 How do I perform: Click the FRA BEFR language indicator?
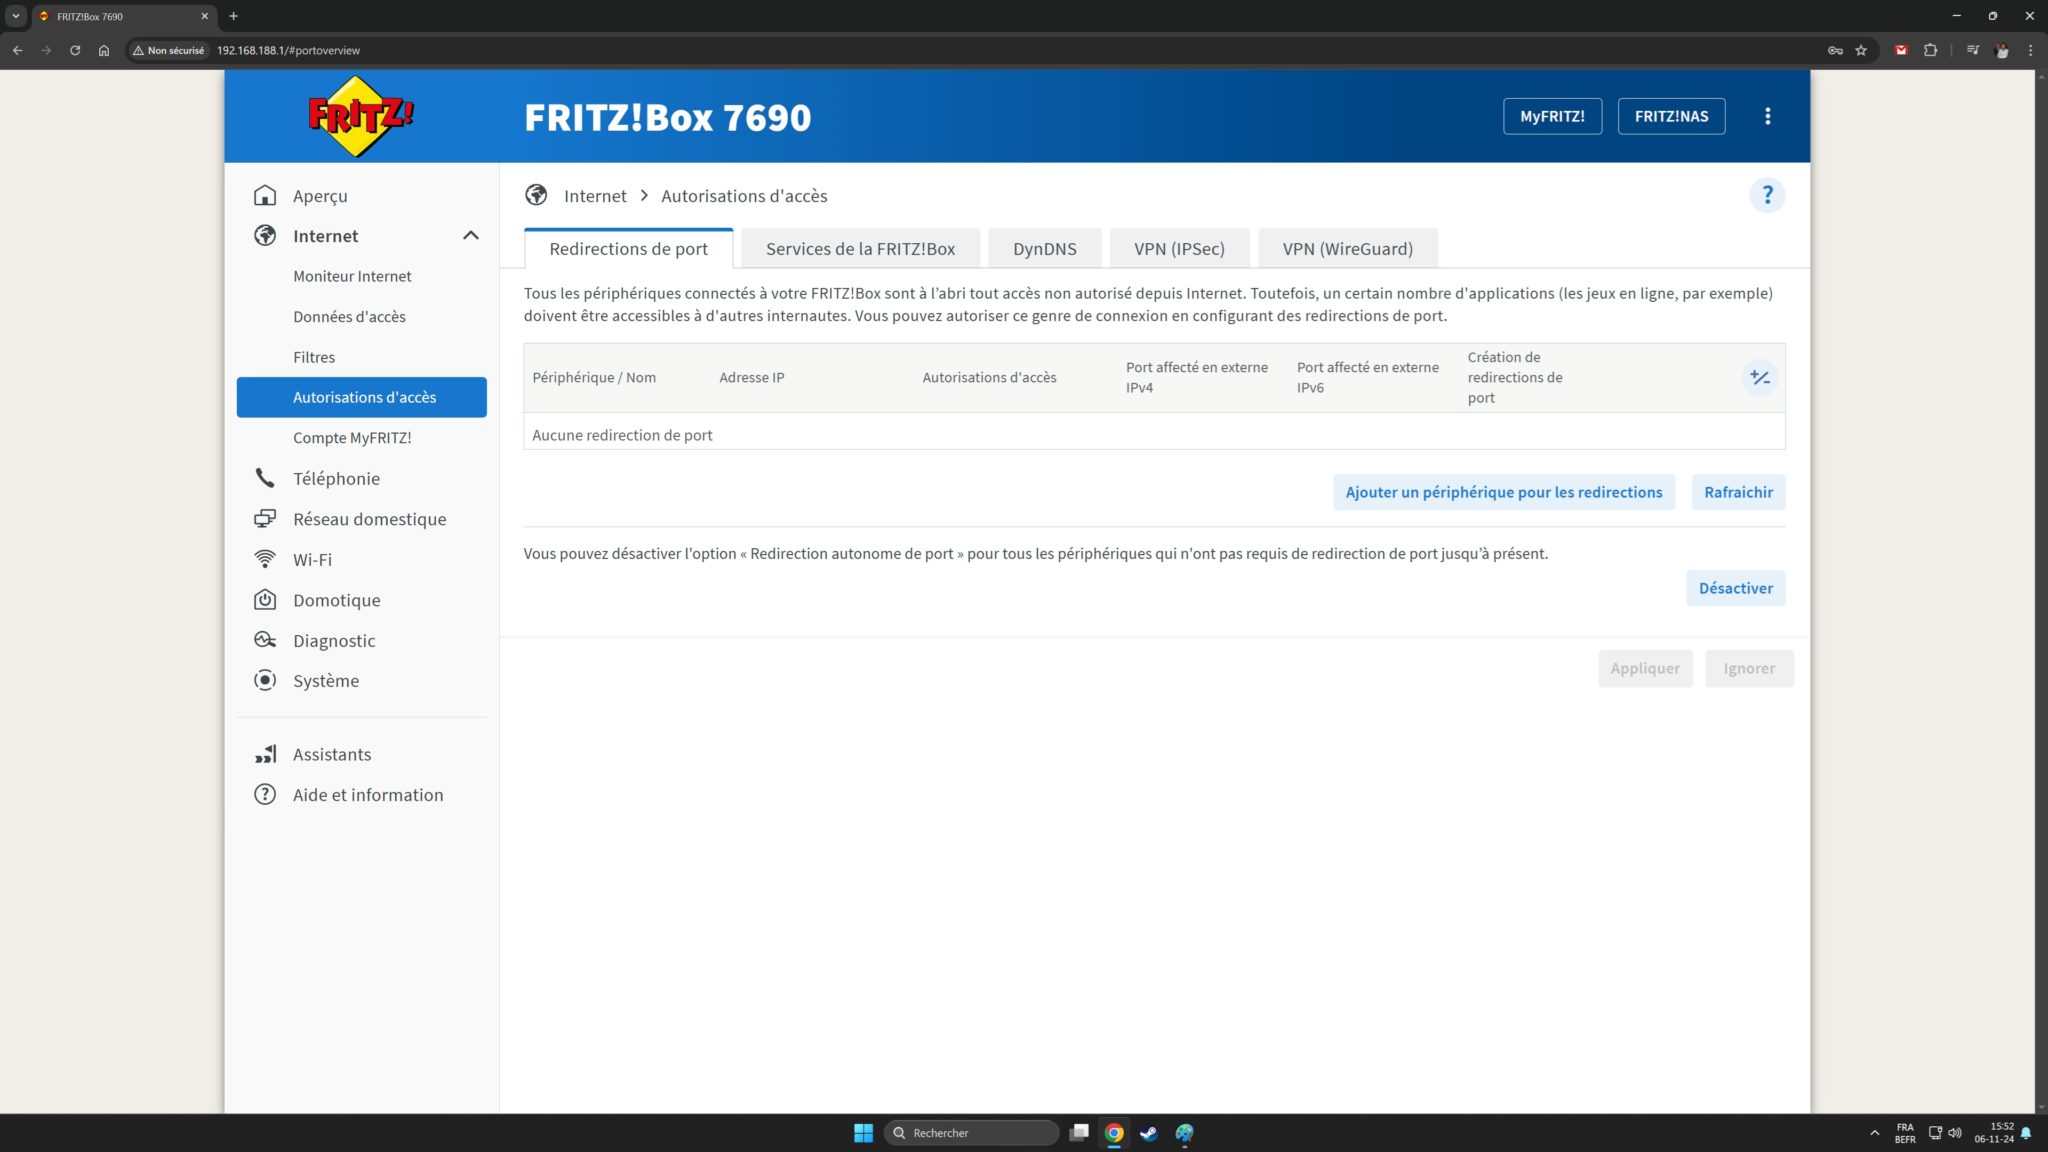click(1905, 1133)
